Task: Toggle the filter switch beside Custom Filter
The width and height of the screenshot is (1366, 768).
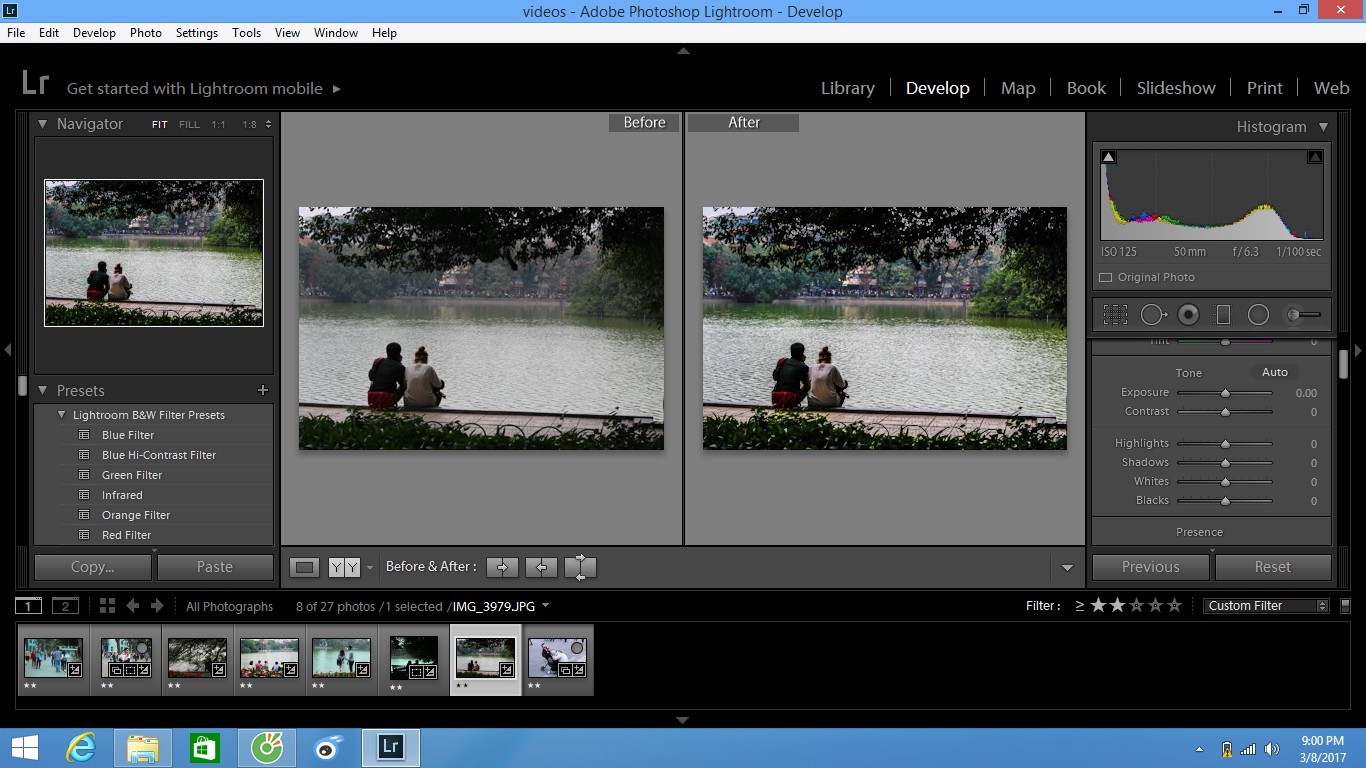Action: pos(1345,605)
